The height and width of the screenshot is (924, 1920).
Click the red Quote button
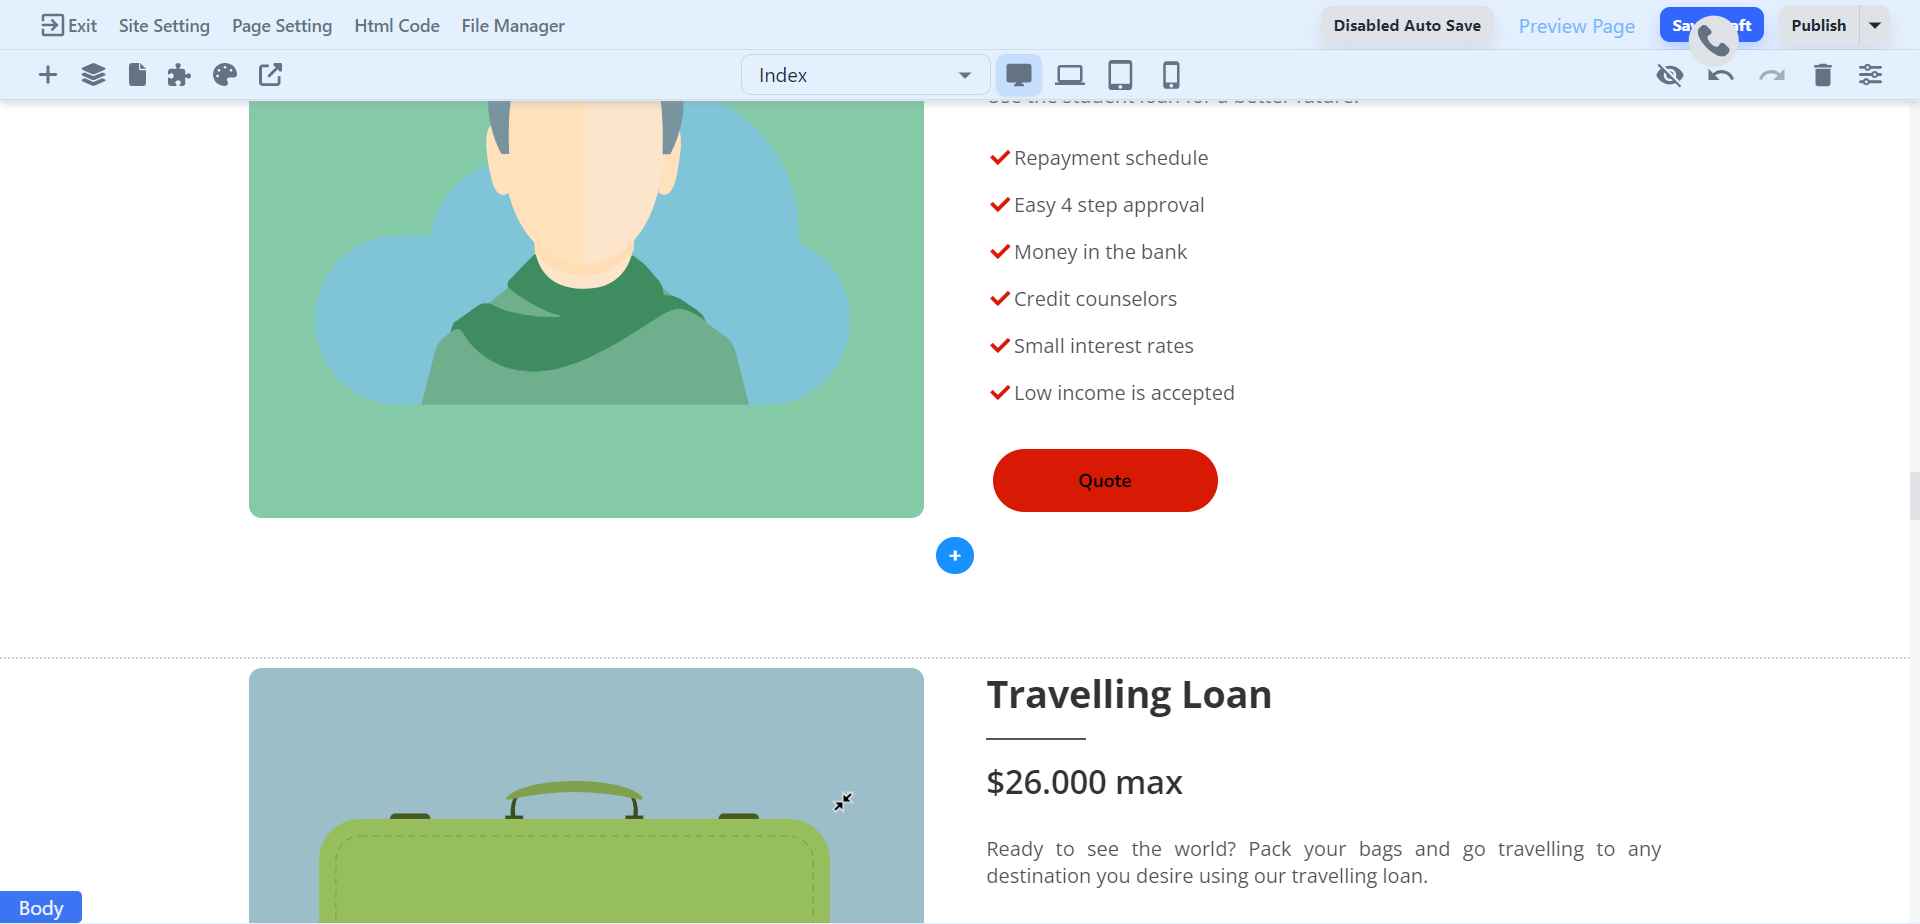(x=1104, y=480)
